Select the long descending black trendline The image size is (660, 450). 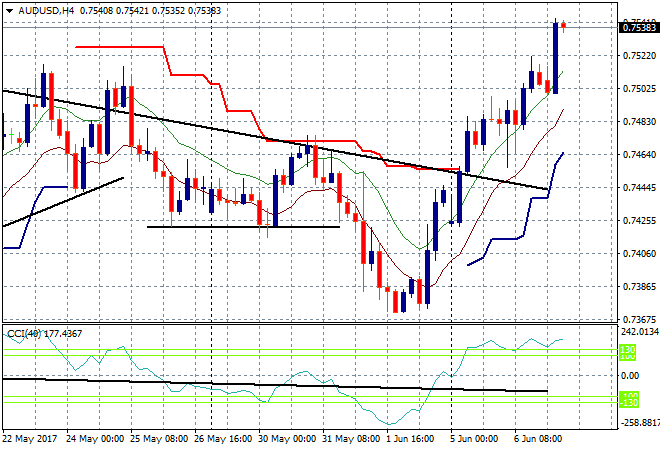[275, 140]
